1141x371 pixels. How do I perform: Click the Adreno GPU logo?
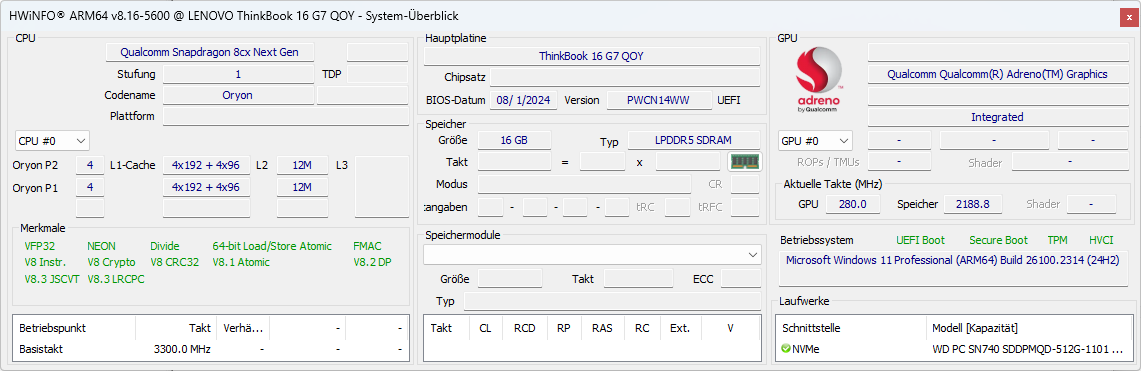click(819, 81)
